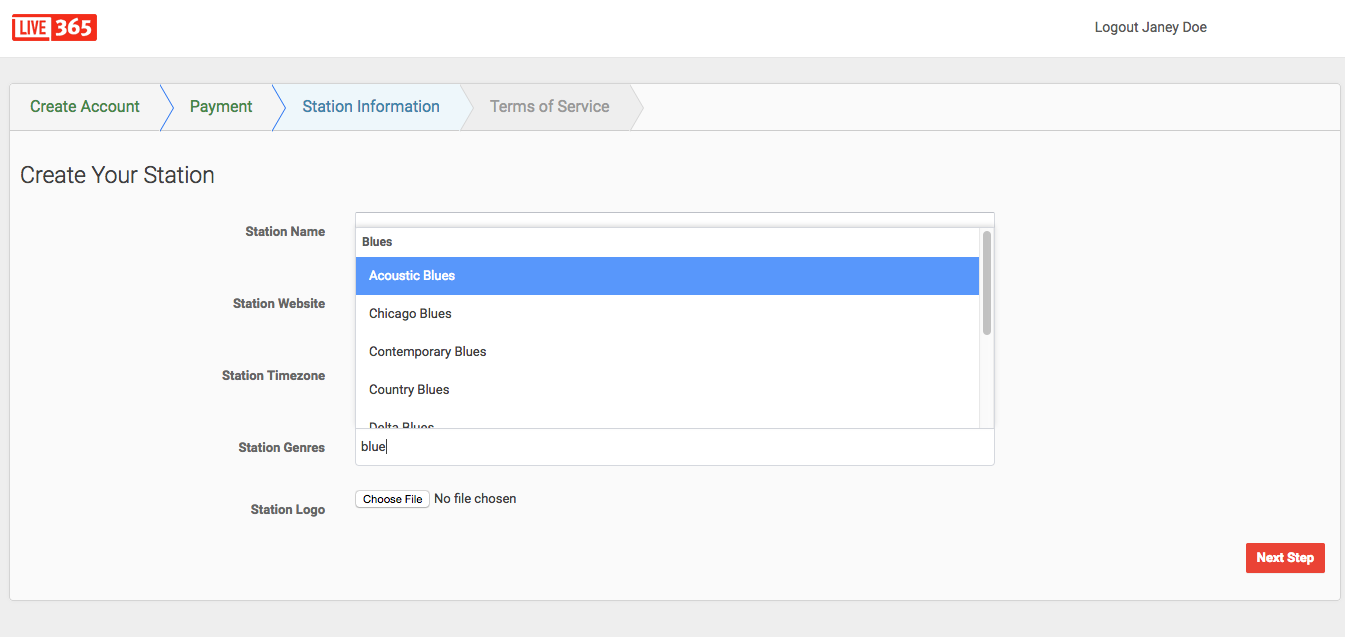Click the Next Step button

(1285, 558)
